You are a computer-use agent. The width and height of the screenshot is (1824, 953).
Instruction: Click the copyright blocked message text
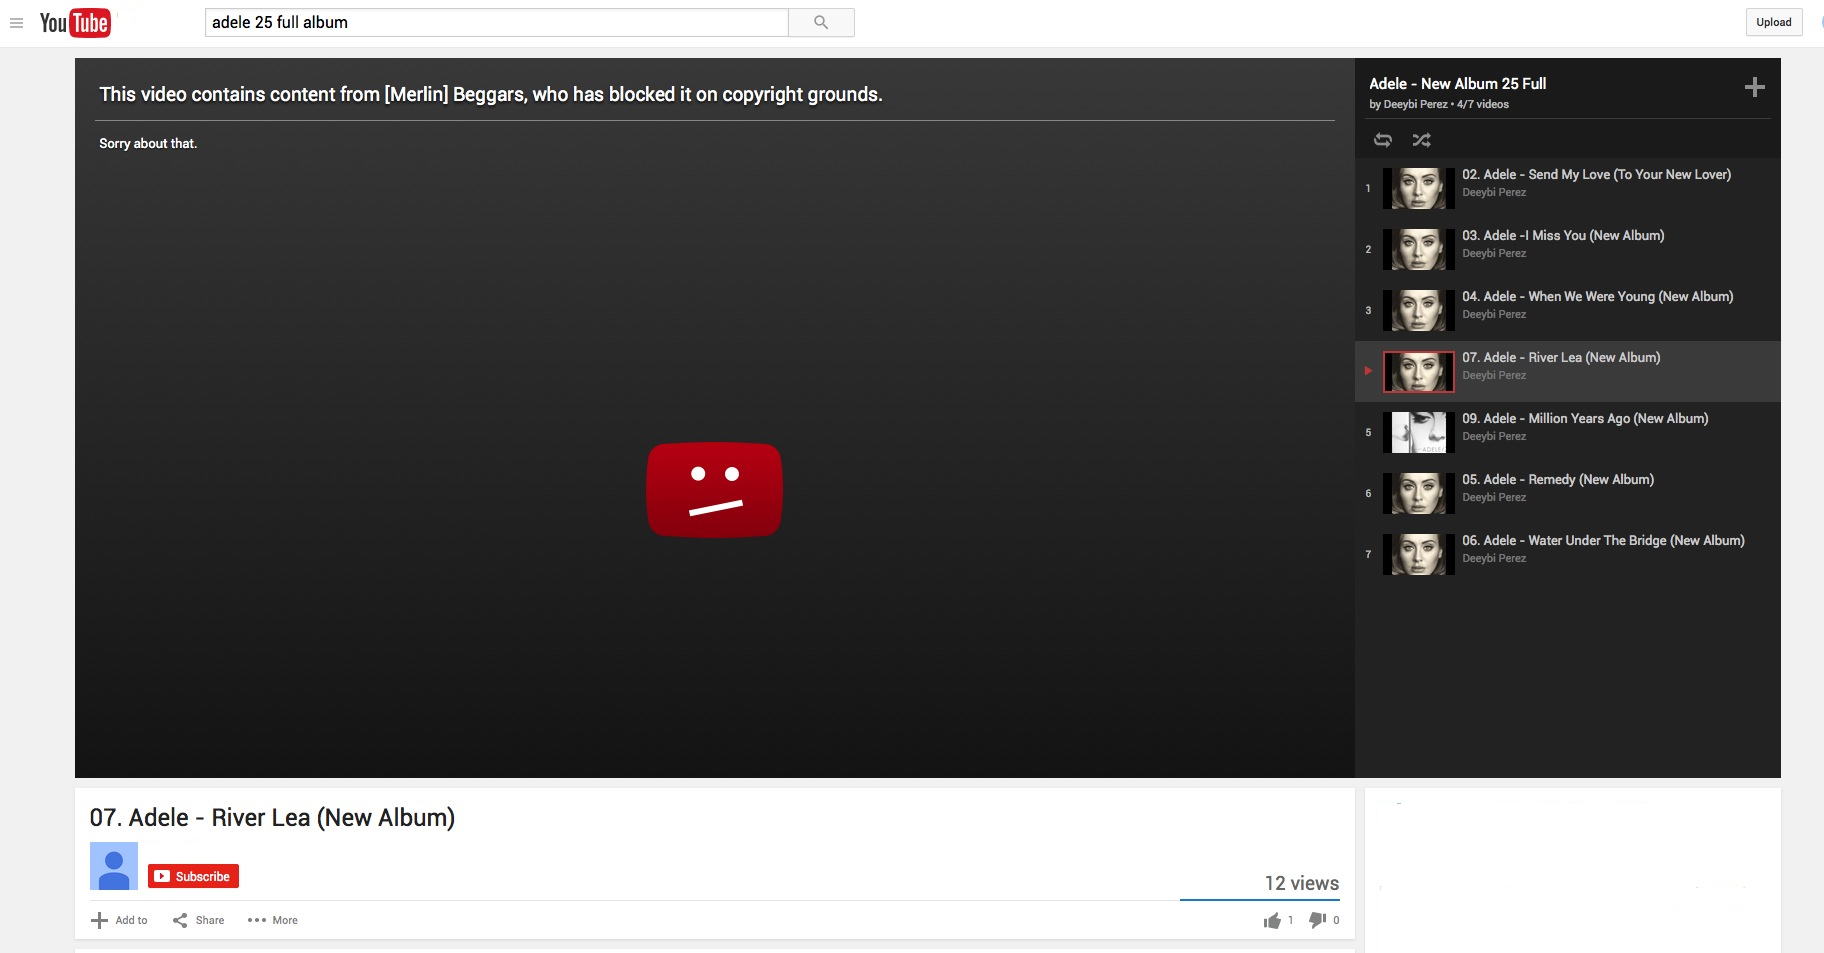tap(490, 95)
